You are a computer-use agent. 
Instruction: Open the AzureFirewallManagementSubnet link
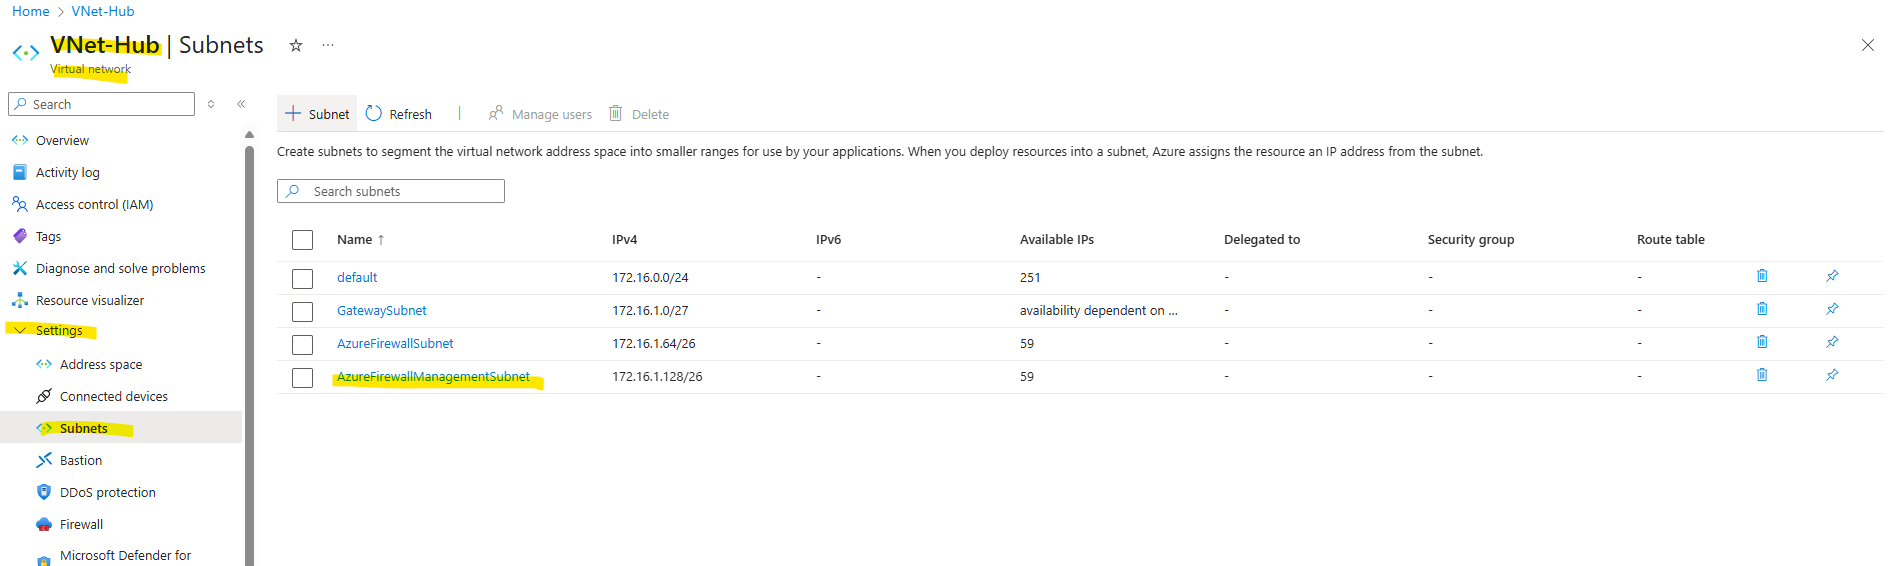click(x=433, y=376)
